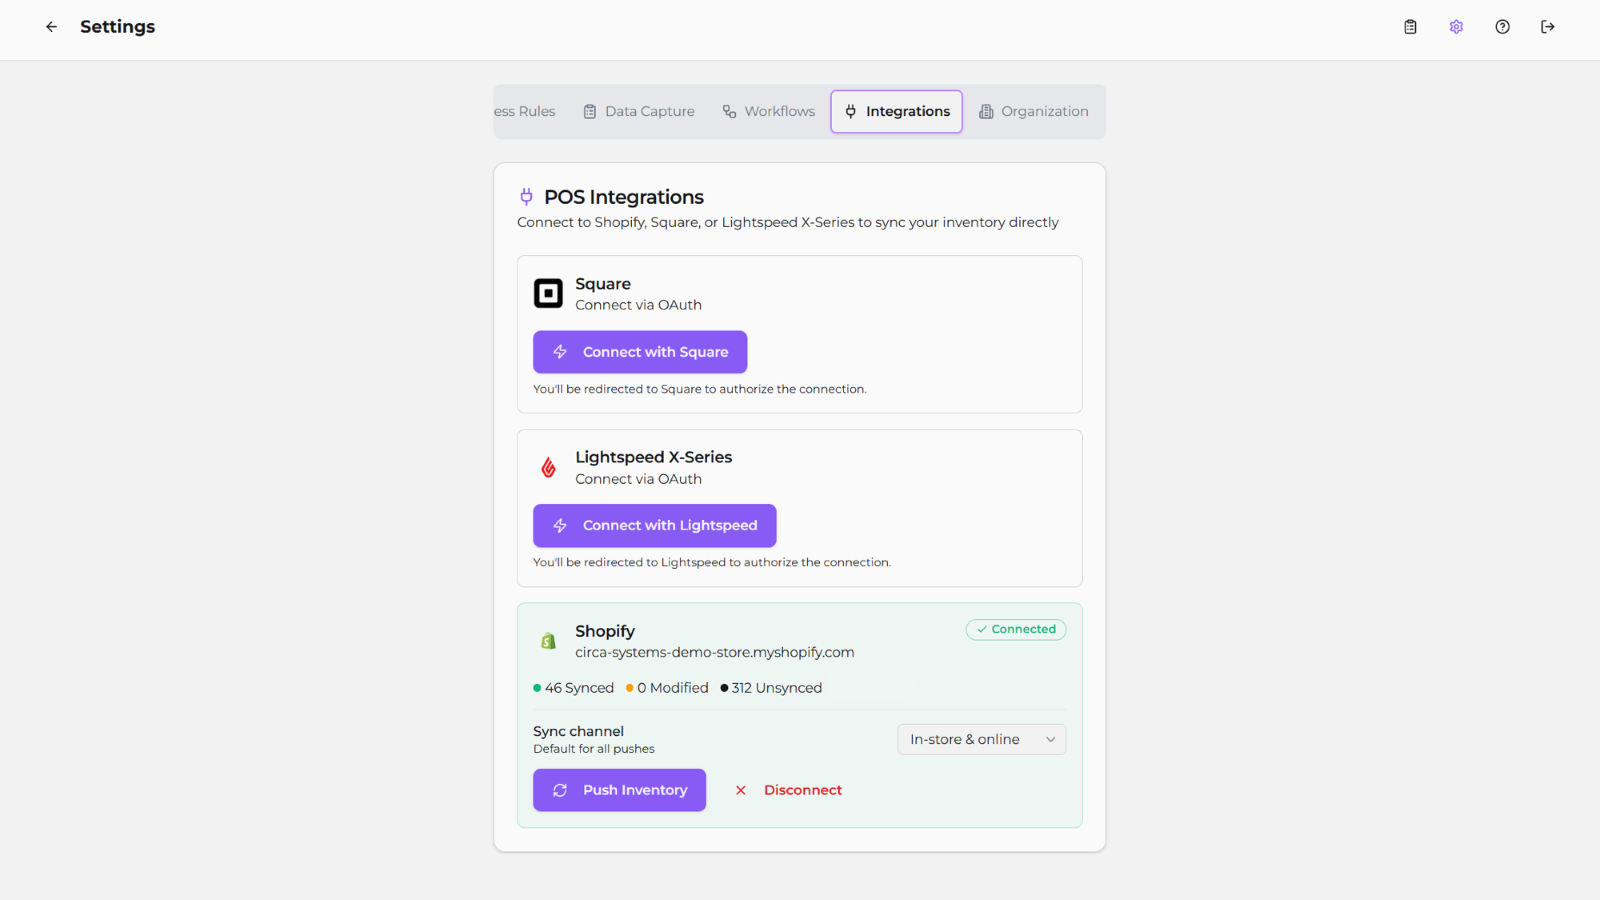
Task: Click the plug icon beside POS Integrations
Action: tap(526, 196)
